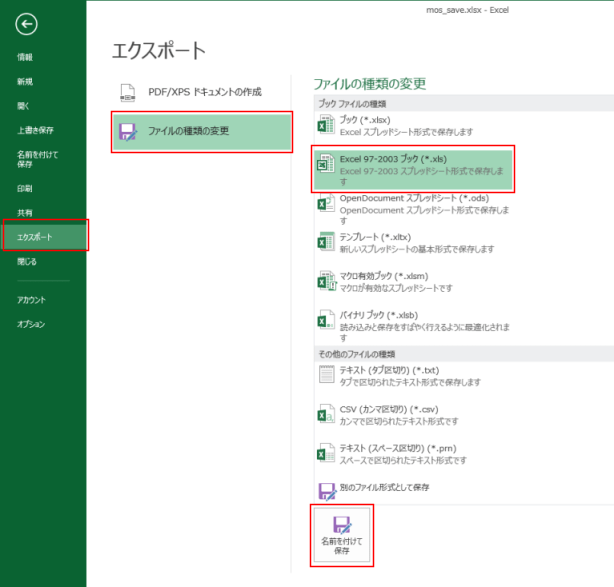The height and width of the screenshot is (587, 614).
Task: Click the テキスト (スペース区切り) prn icon
Action: click(326, 453)
